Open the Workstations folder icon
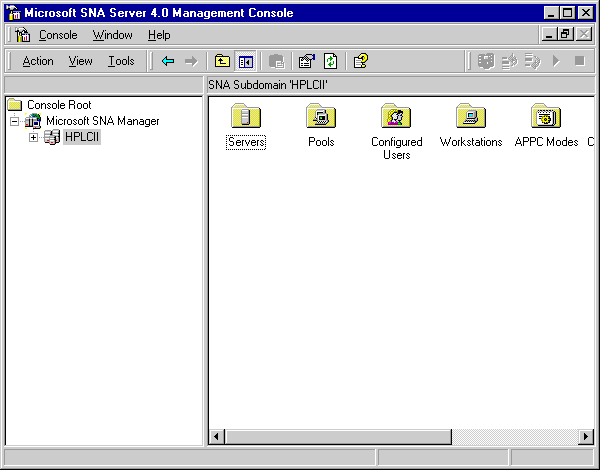The image size is (600, 470). coord(471,117)
